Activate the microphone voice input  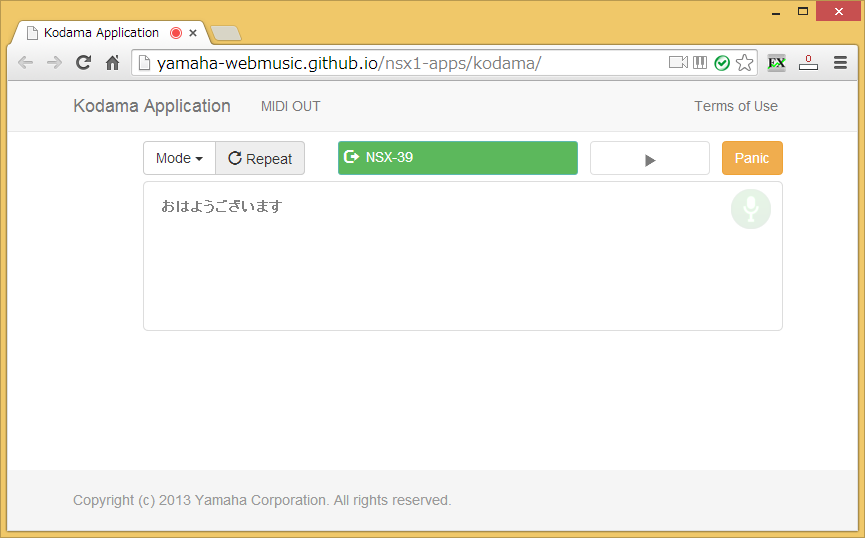750,209
